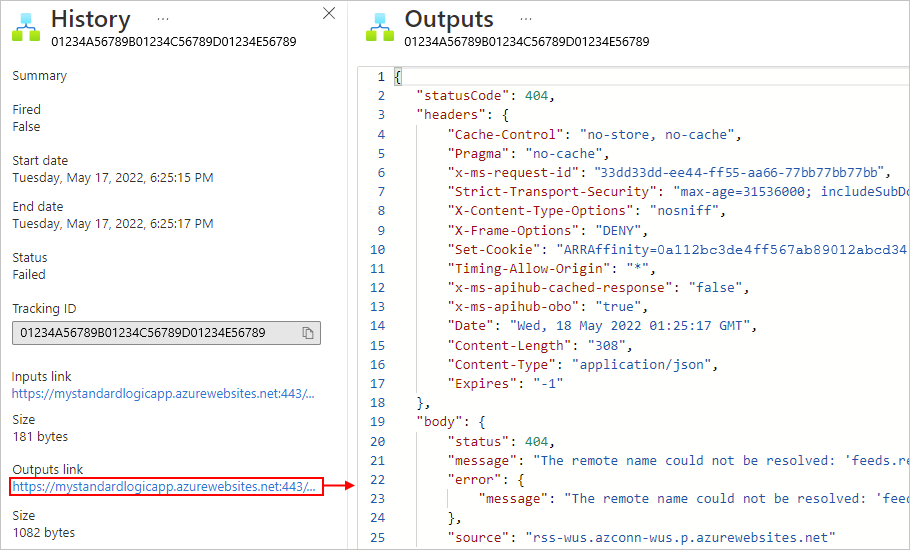Open the Inputs link URL
Viewport: 910px width, 550px height.
(x=163, y=394)
